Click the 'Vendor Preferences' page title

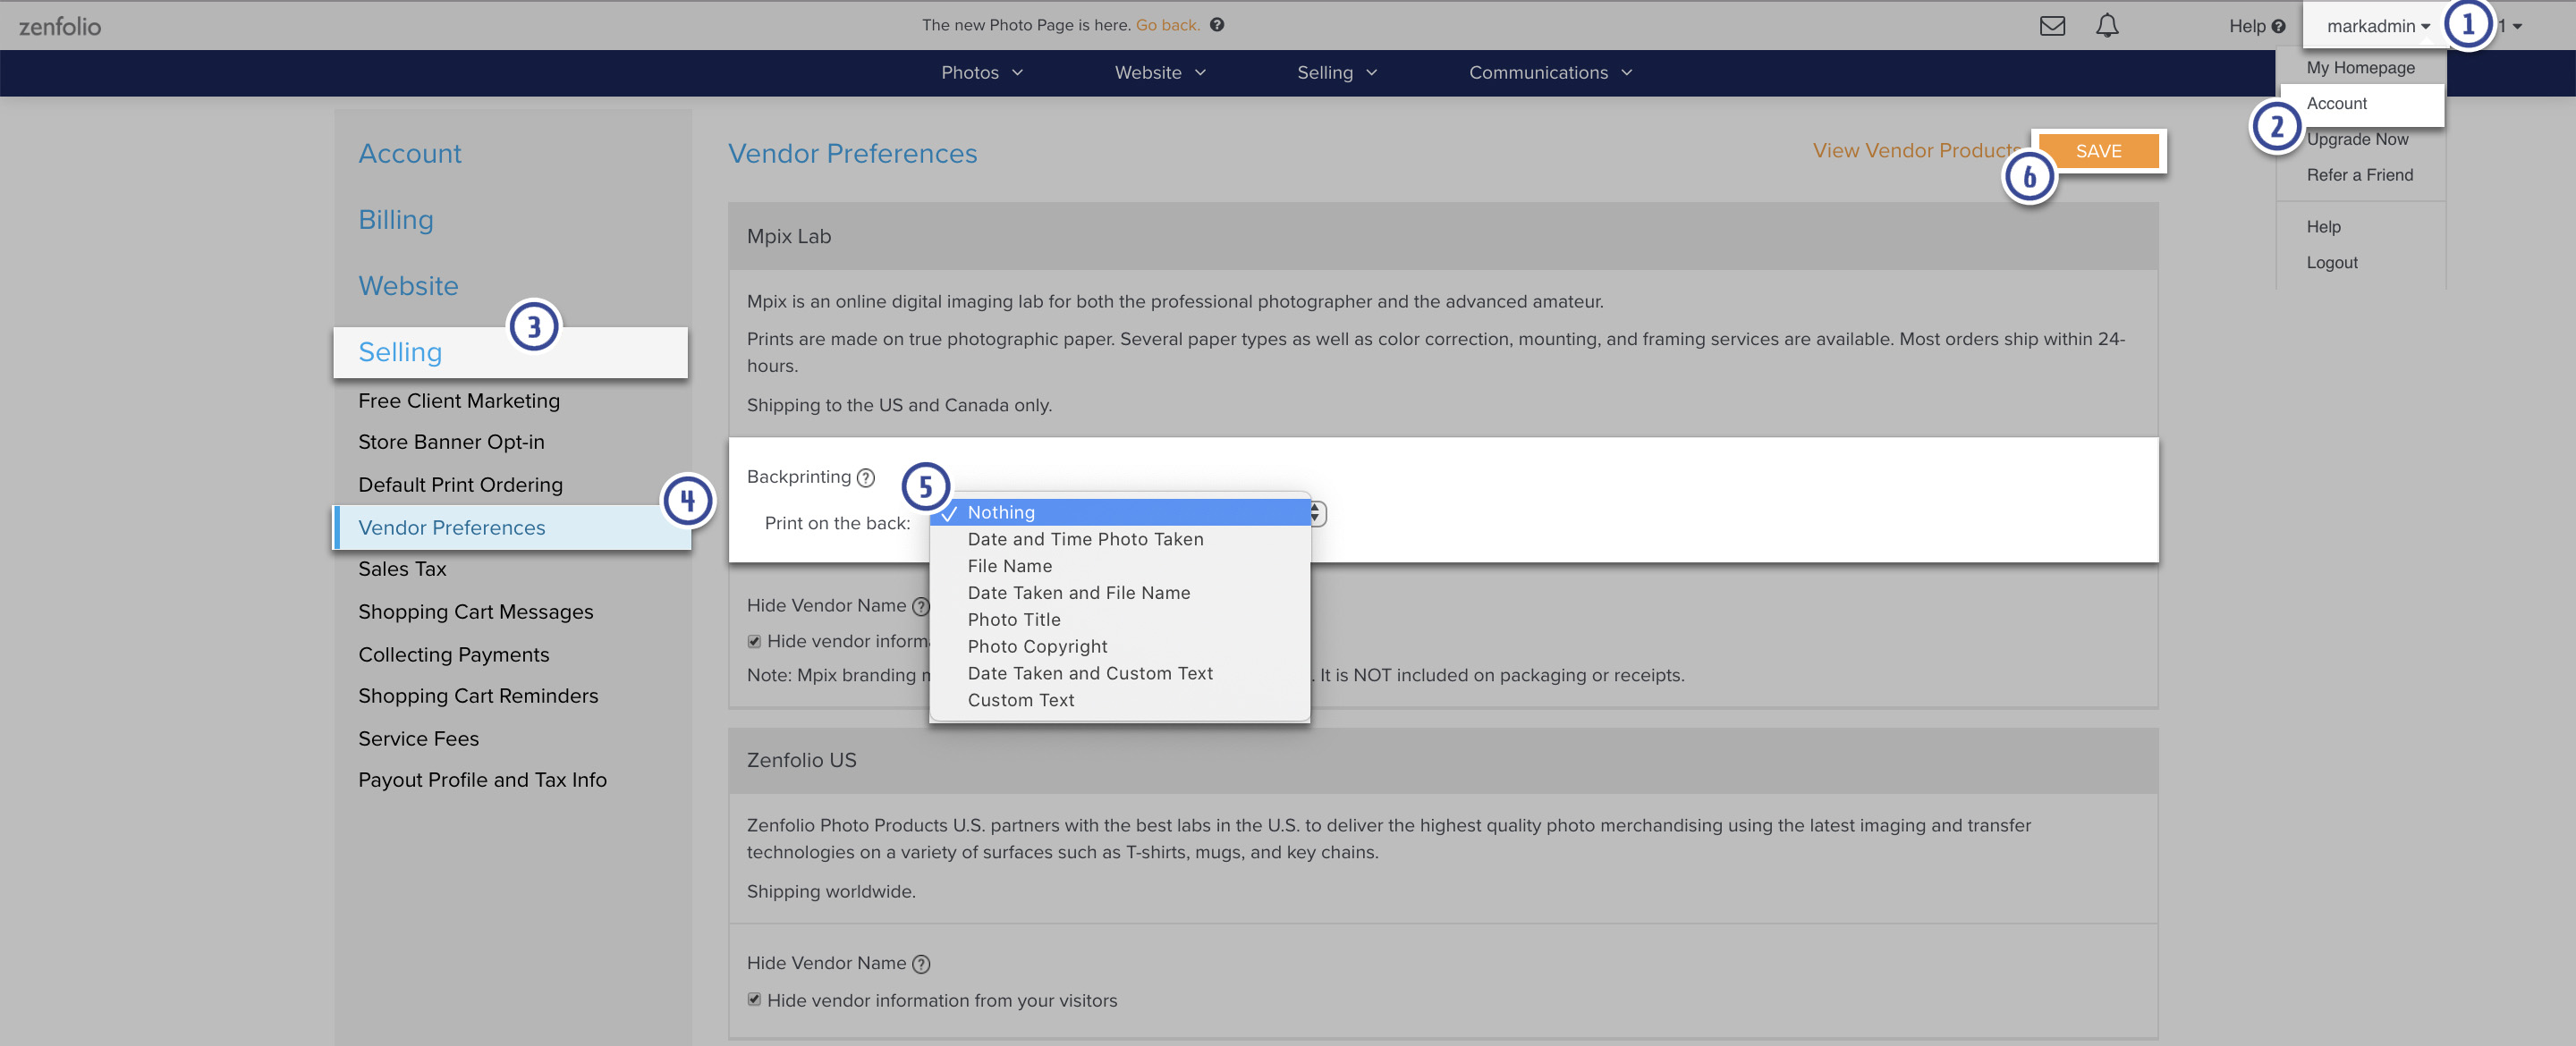[852, 154]
